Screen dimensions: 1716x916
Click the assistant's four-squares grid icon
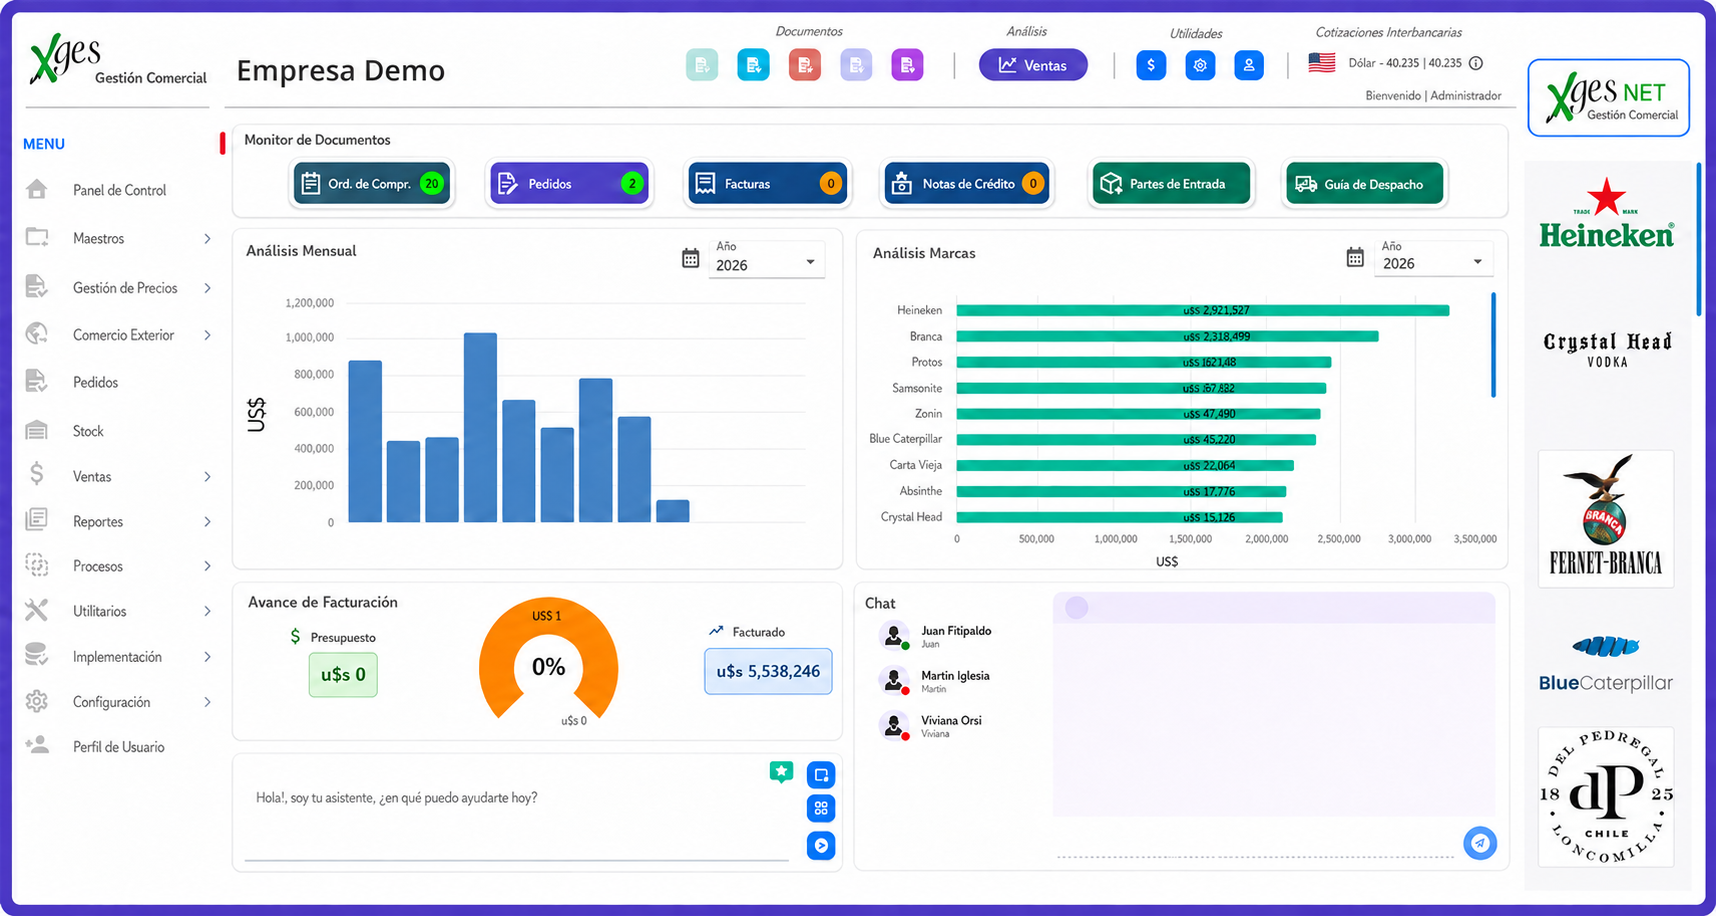coord(821,808)
